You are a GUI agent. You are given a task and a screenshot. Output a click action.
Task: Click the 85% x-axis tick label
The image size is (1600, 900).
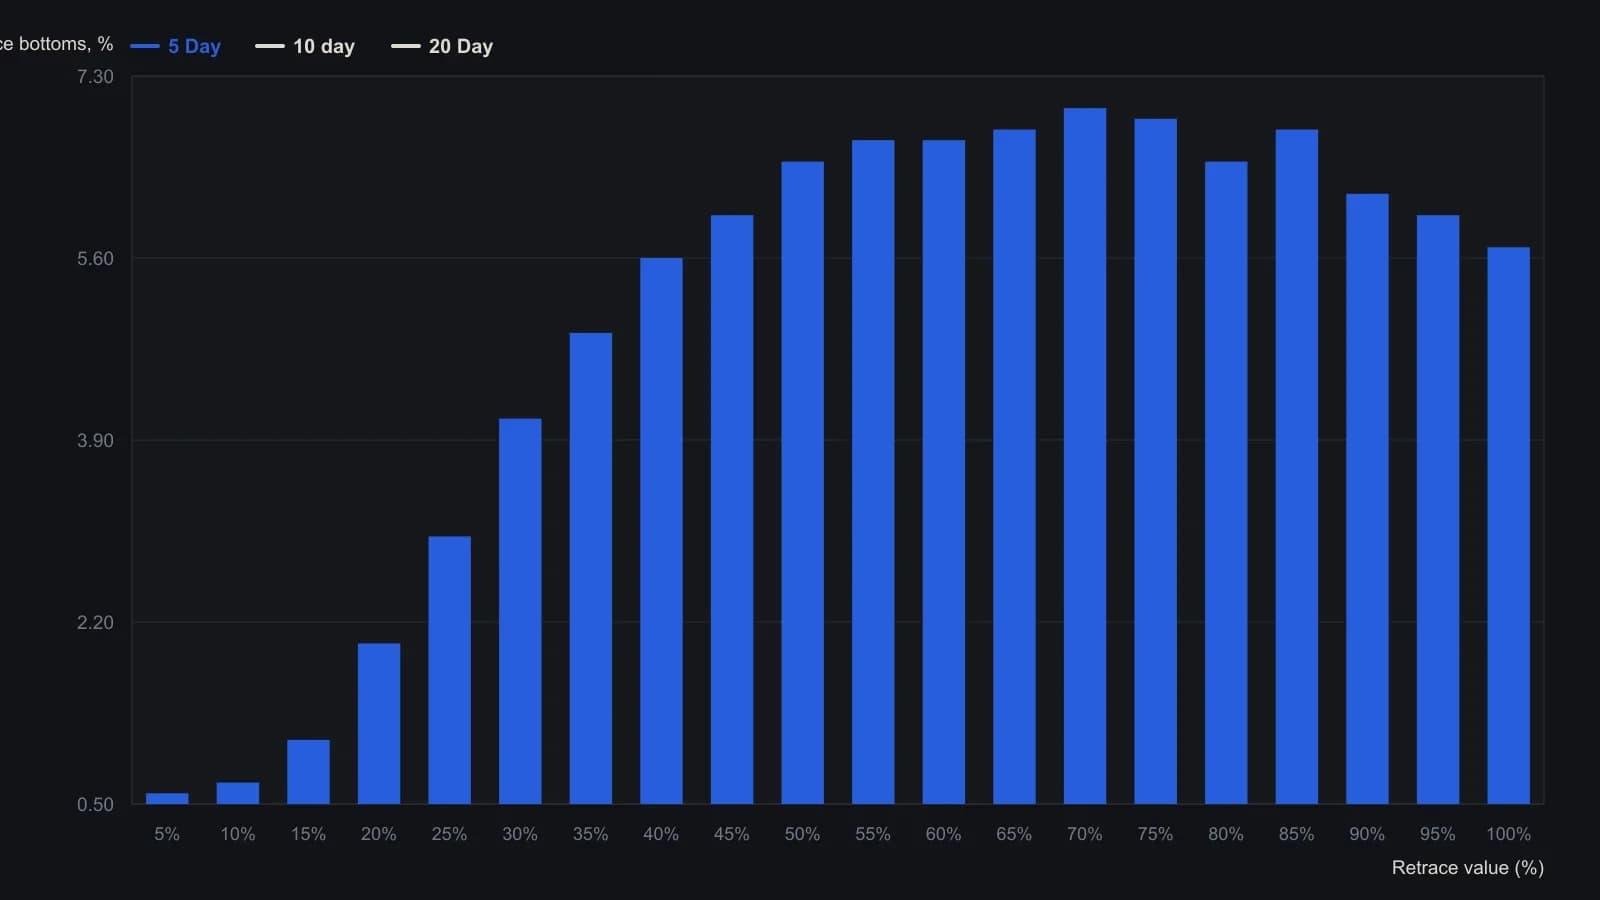pyautogui.click(x=1296, y=834)
